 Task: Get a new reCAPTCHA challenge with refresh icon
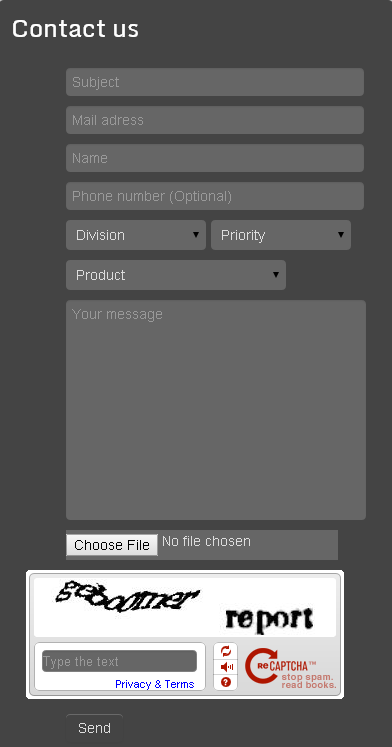tap(226, 651)
